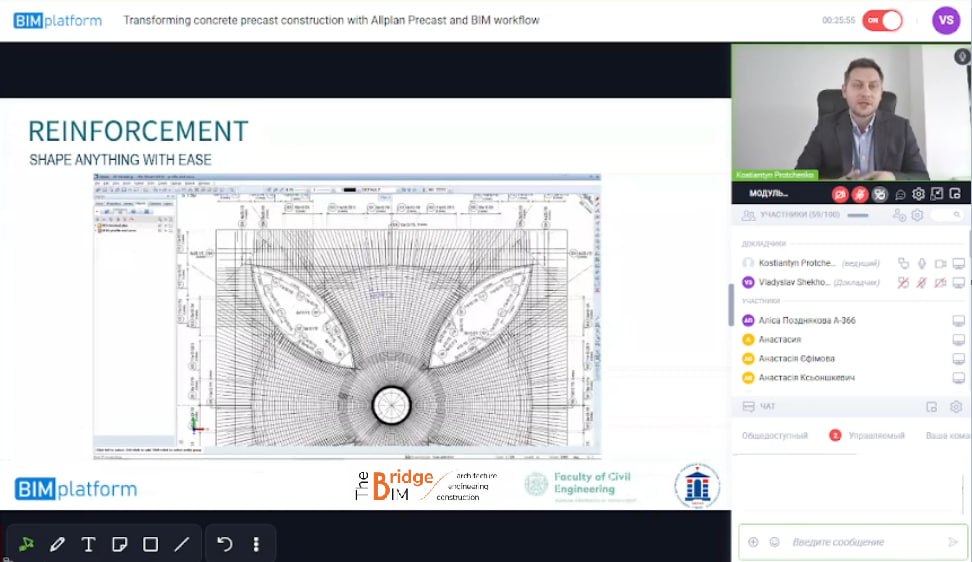The height and width of the screenshot is (562, 972).
Task: Click the expand window icon in module bar
Action: [937, 194]
